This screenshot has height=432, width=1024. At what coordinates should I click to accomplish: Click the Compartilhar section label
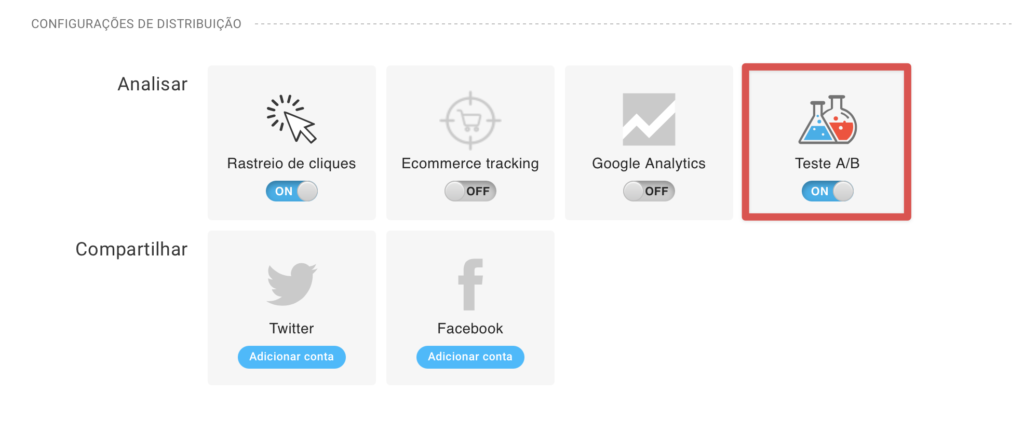point(131,250)
